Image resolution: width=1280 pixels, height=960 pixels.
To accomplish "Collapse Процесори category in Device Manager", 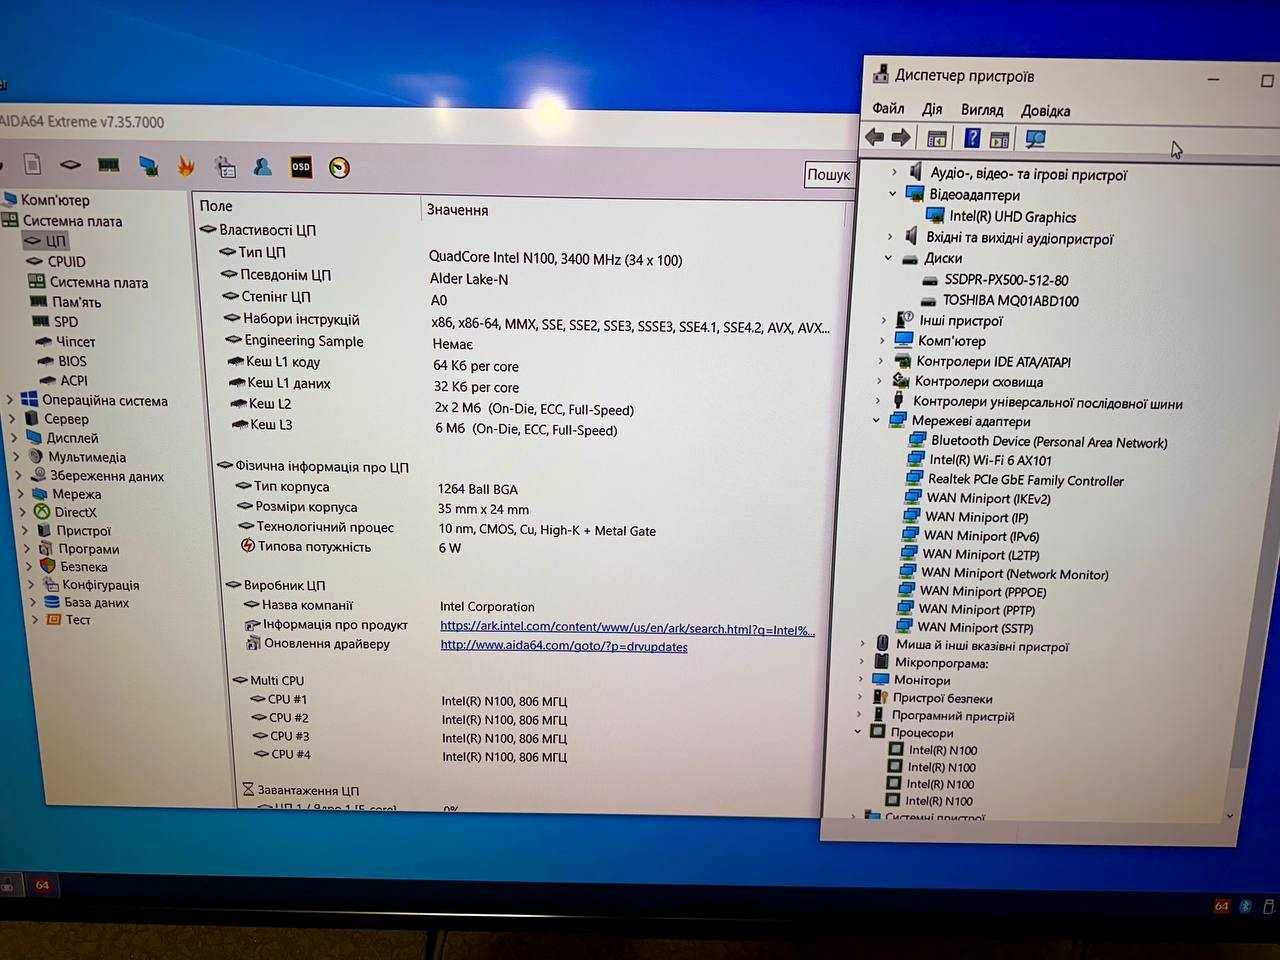I will [x=858, y=731].
